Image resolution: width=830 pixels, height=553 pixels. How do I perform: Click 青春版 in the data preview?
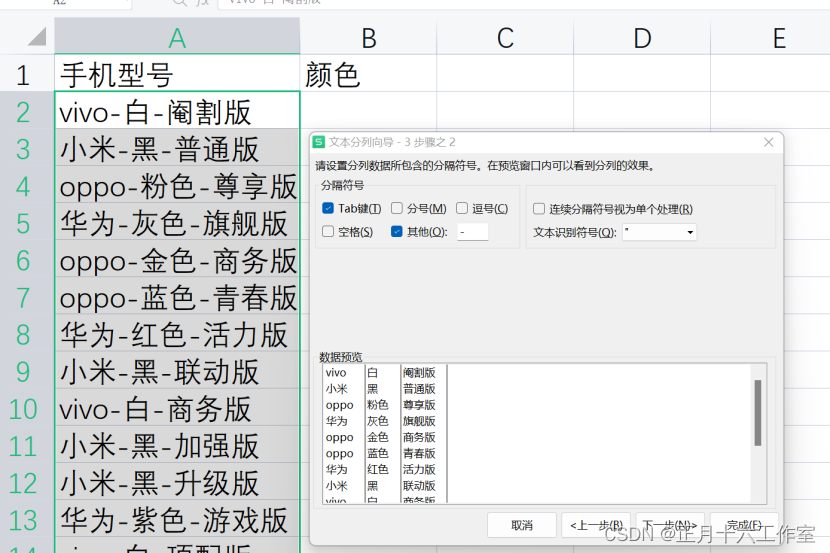pos(419,454)
